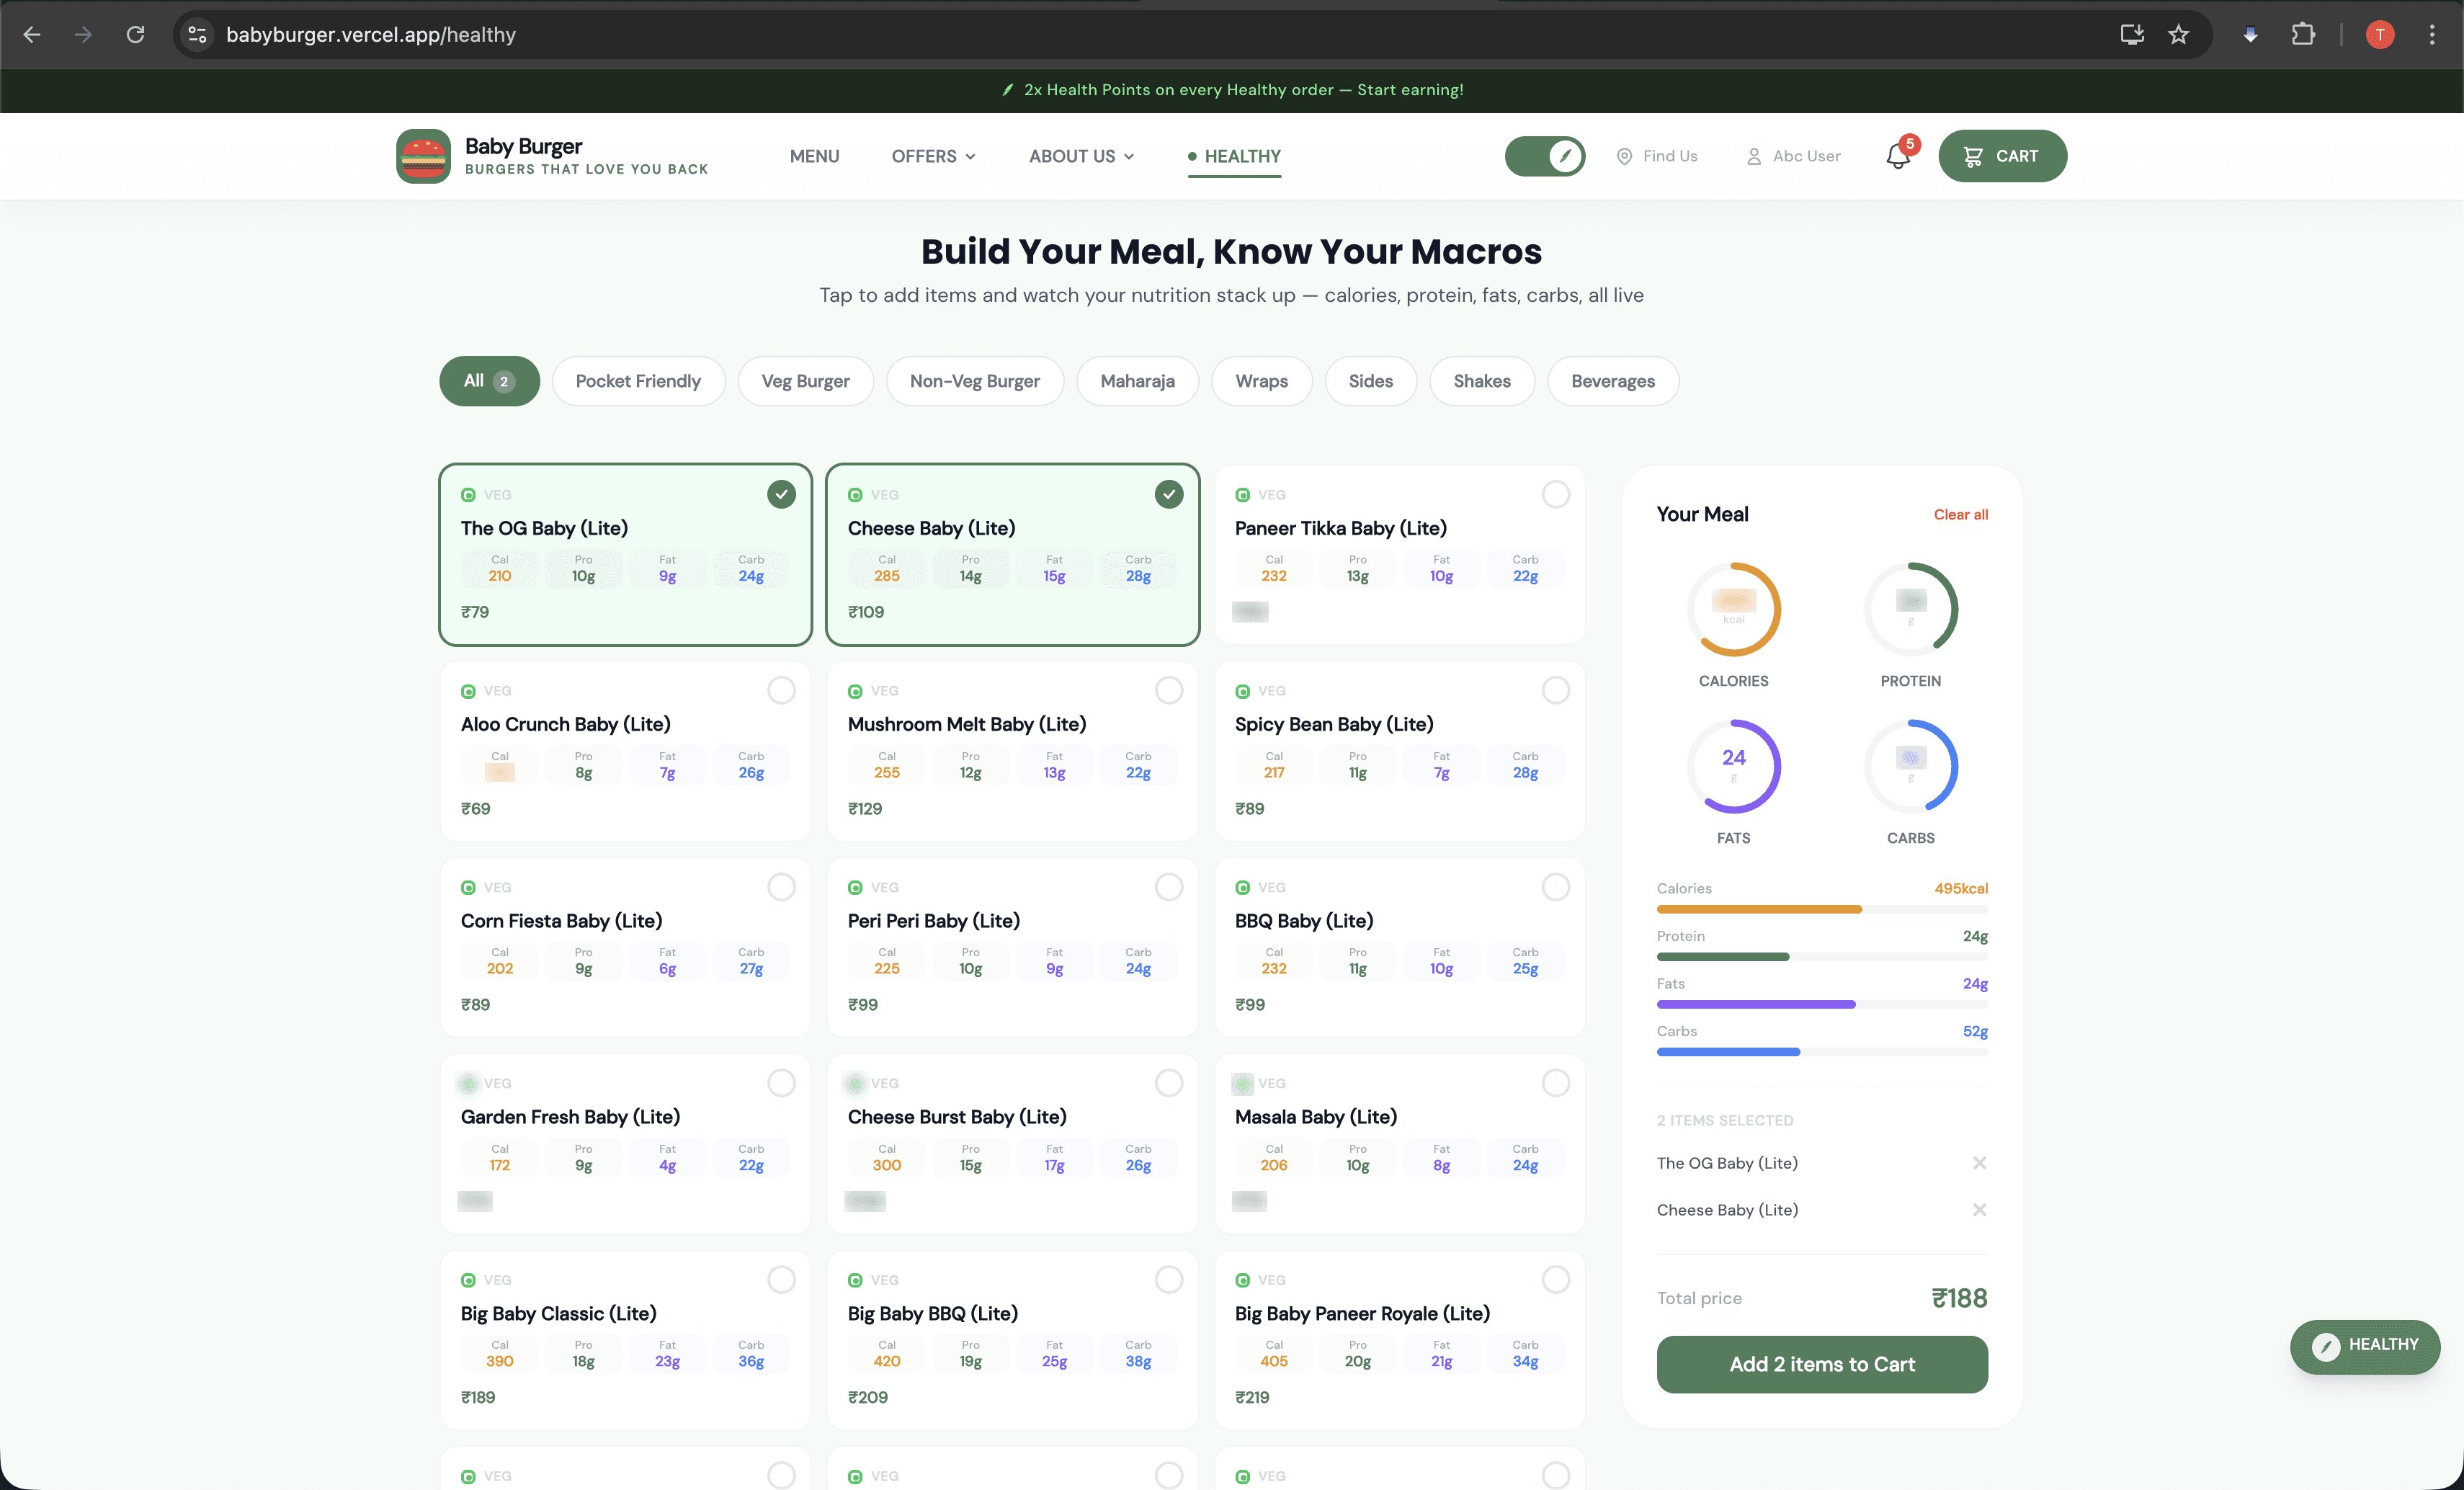This screenshot has height=1490, width=2464.
Task: Select the Paneer Tikka Baby (Lite) circle
Action: (1556, 494)
